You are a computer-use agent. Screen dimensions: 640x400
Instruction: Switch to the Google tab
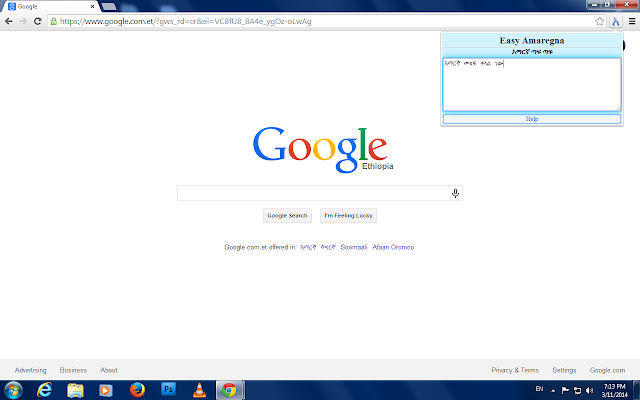pos(49,7)
